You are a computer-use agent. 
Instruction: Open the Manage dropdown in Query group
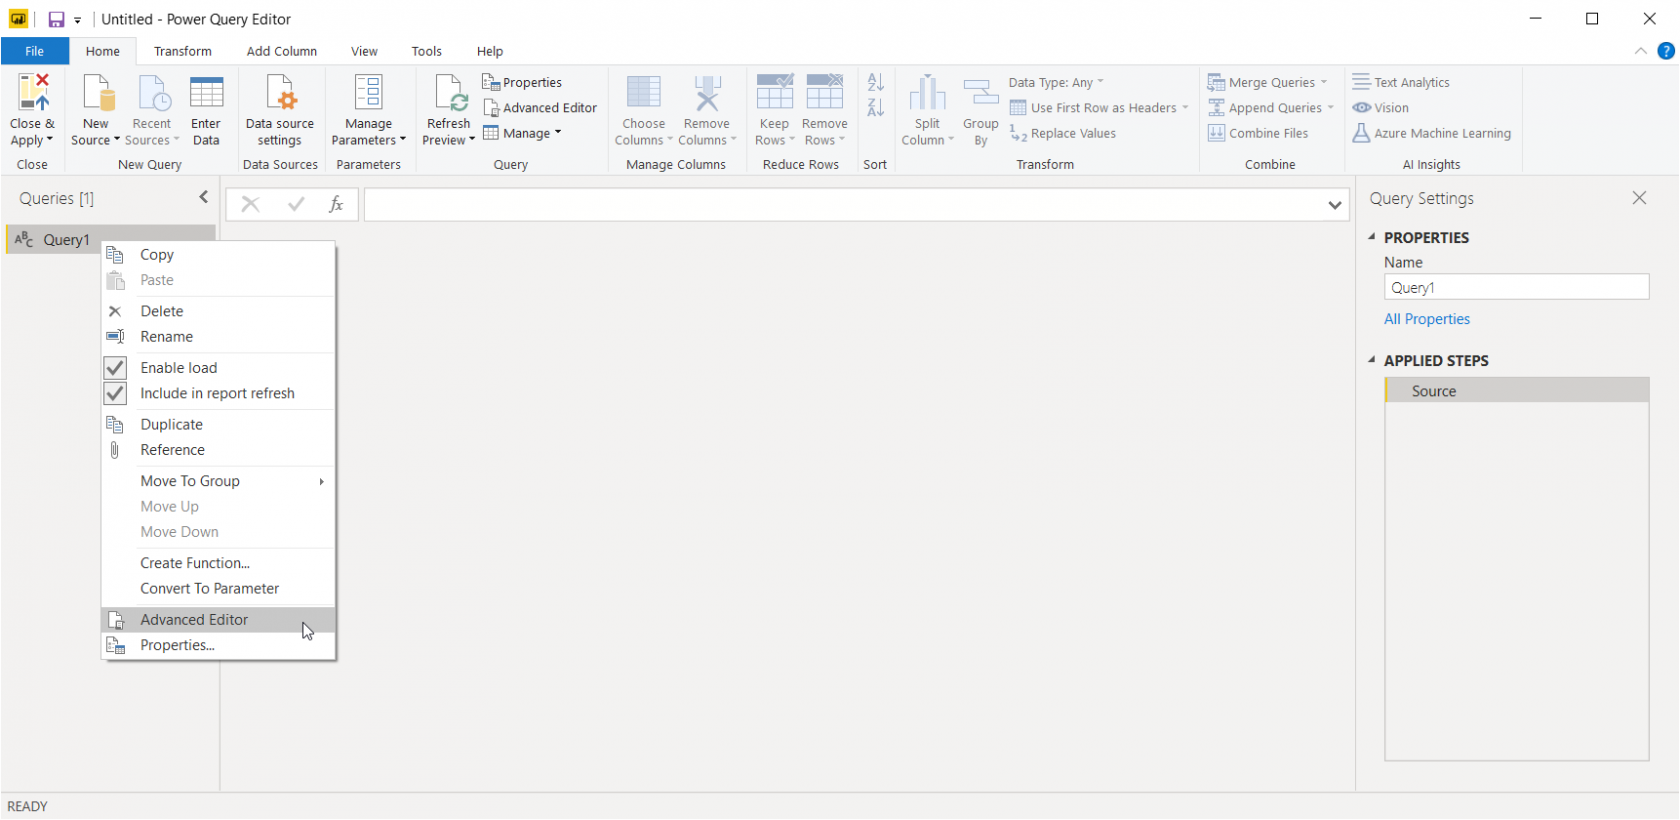point(523,133)
